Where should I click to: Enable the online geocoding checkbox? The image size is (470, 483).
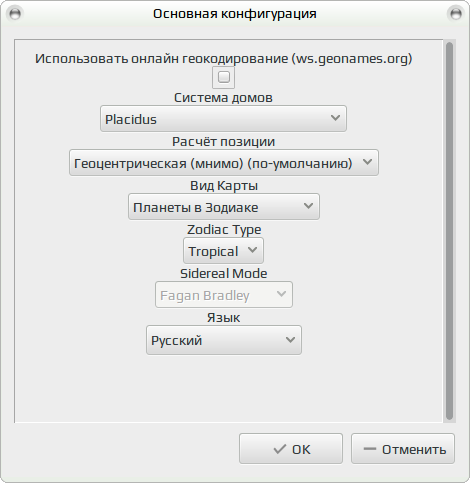point(224,77)
